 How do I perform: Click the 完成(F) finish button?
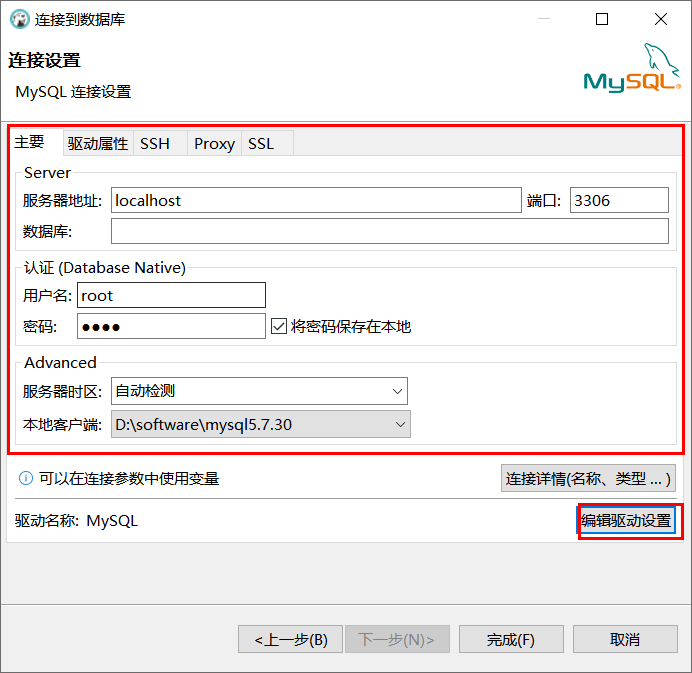pyautogui.click(x=511, y=639)
